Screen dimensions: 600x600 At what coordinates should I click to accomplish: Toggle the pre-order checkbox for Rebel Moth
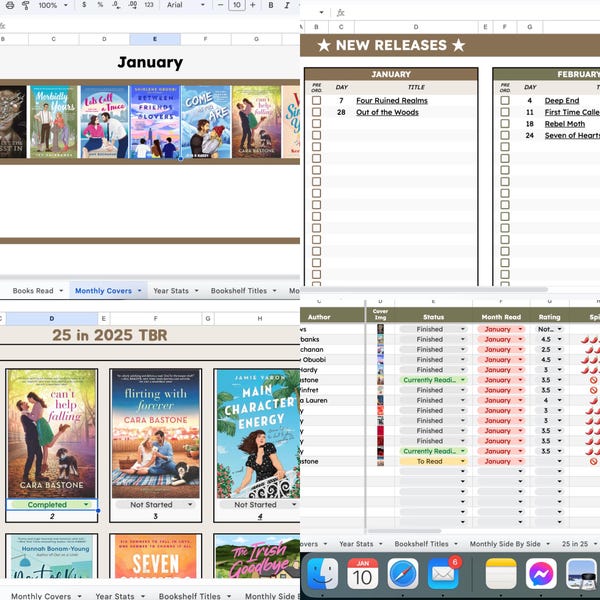(505, 124)
